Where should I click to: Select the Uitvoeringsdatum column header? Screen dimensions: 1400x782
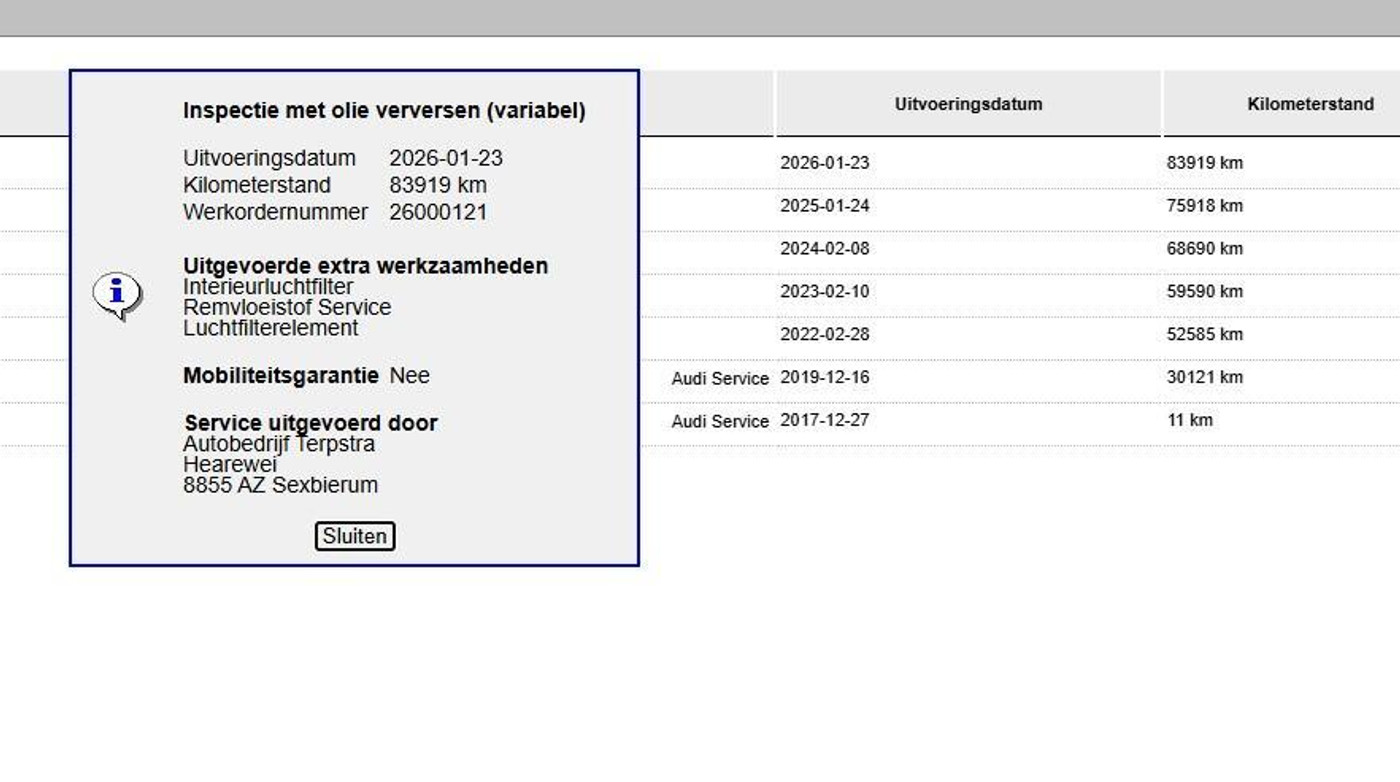pos(968,104)
